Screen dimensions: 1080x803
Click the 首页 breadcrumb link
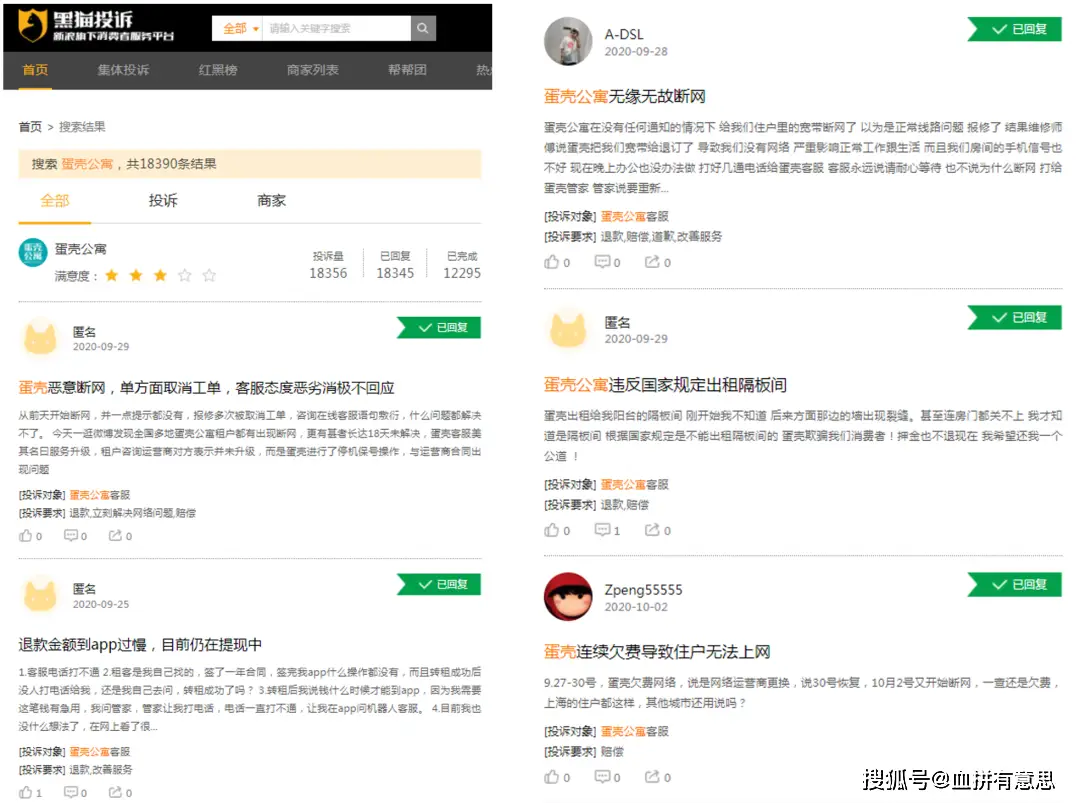30,127
